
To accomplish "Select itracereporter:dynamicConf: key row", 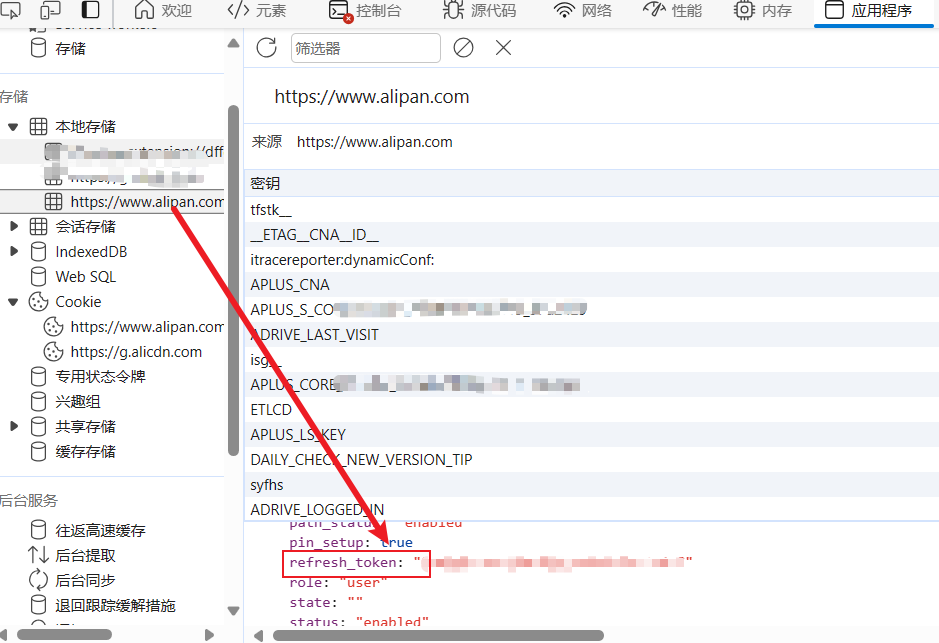I will click(x=591, y=260).
